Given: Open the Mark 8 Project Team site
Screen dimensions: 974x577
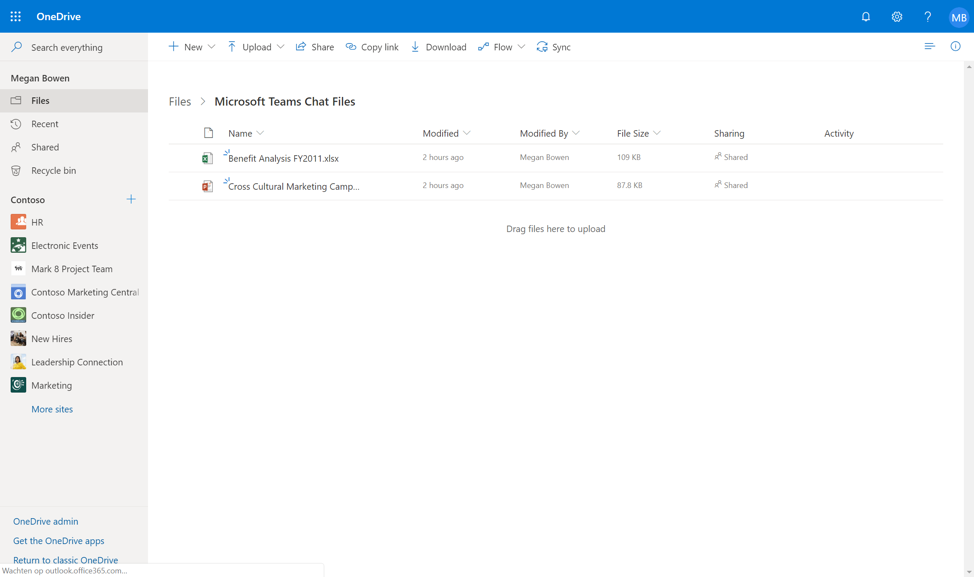Looking at the screenshot, I should tap(72, 269).
